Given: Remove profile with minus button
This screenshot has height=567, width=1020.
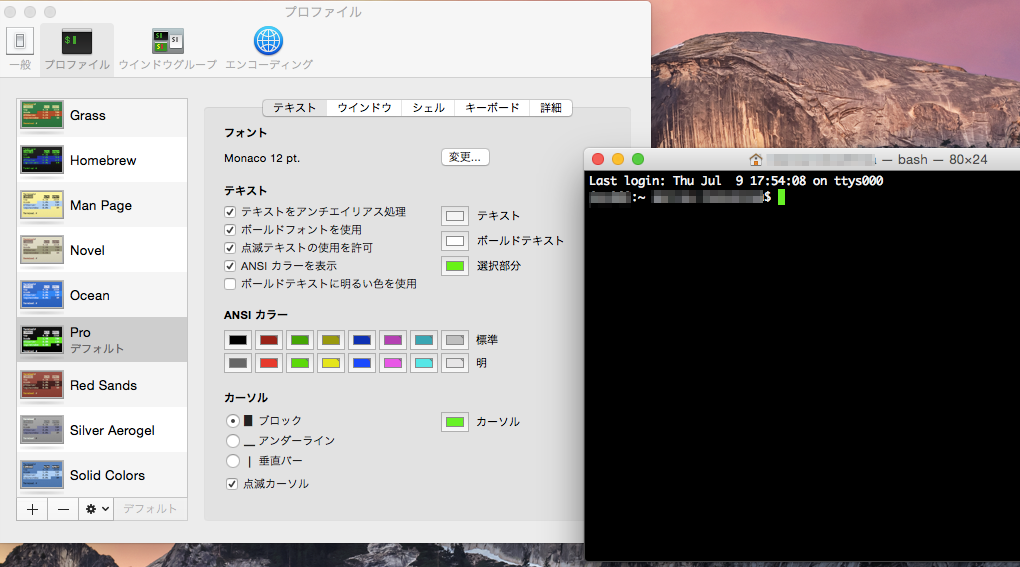Looking at the screenshot, I should pyautogui.click(x=63, y=509).
